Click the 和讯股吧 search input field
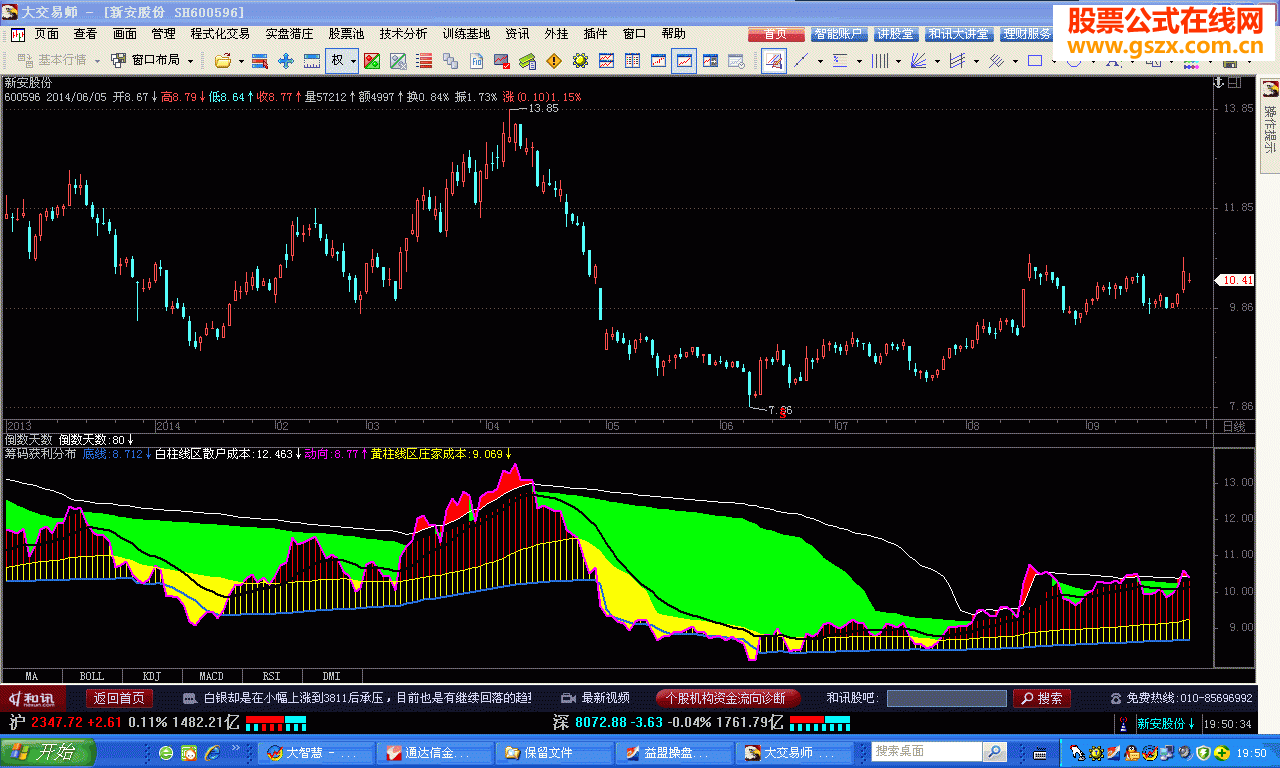1280x768 pixels. point(946,698)
